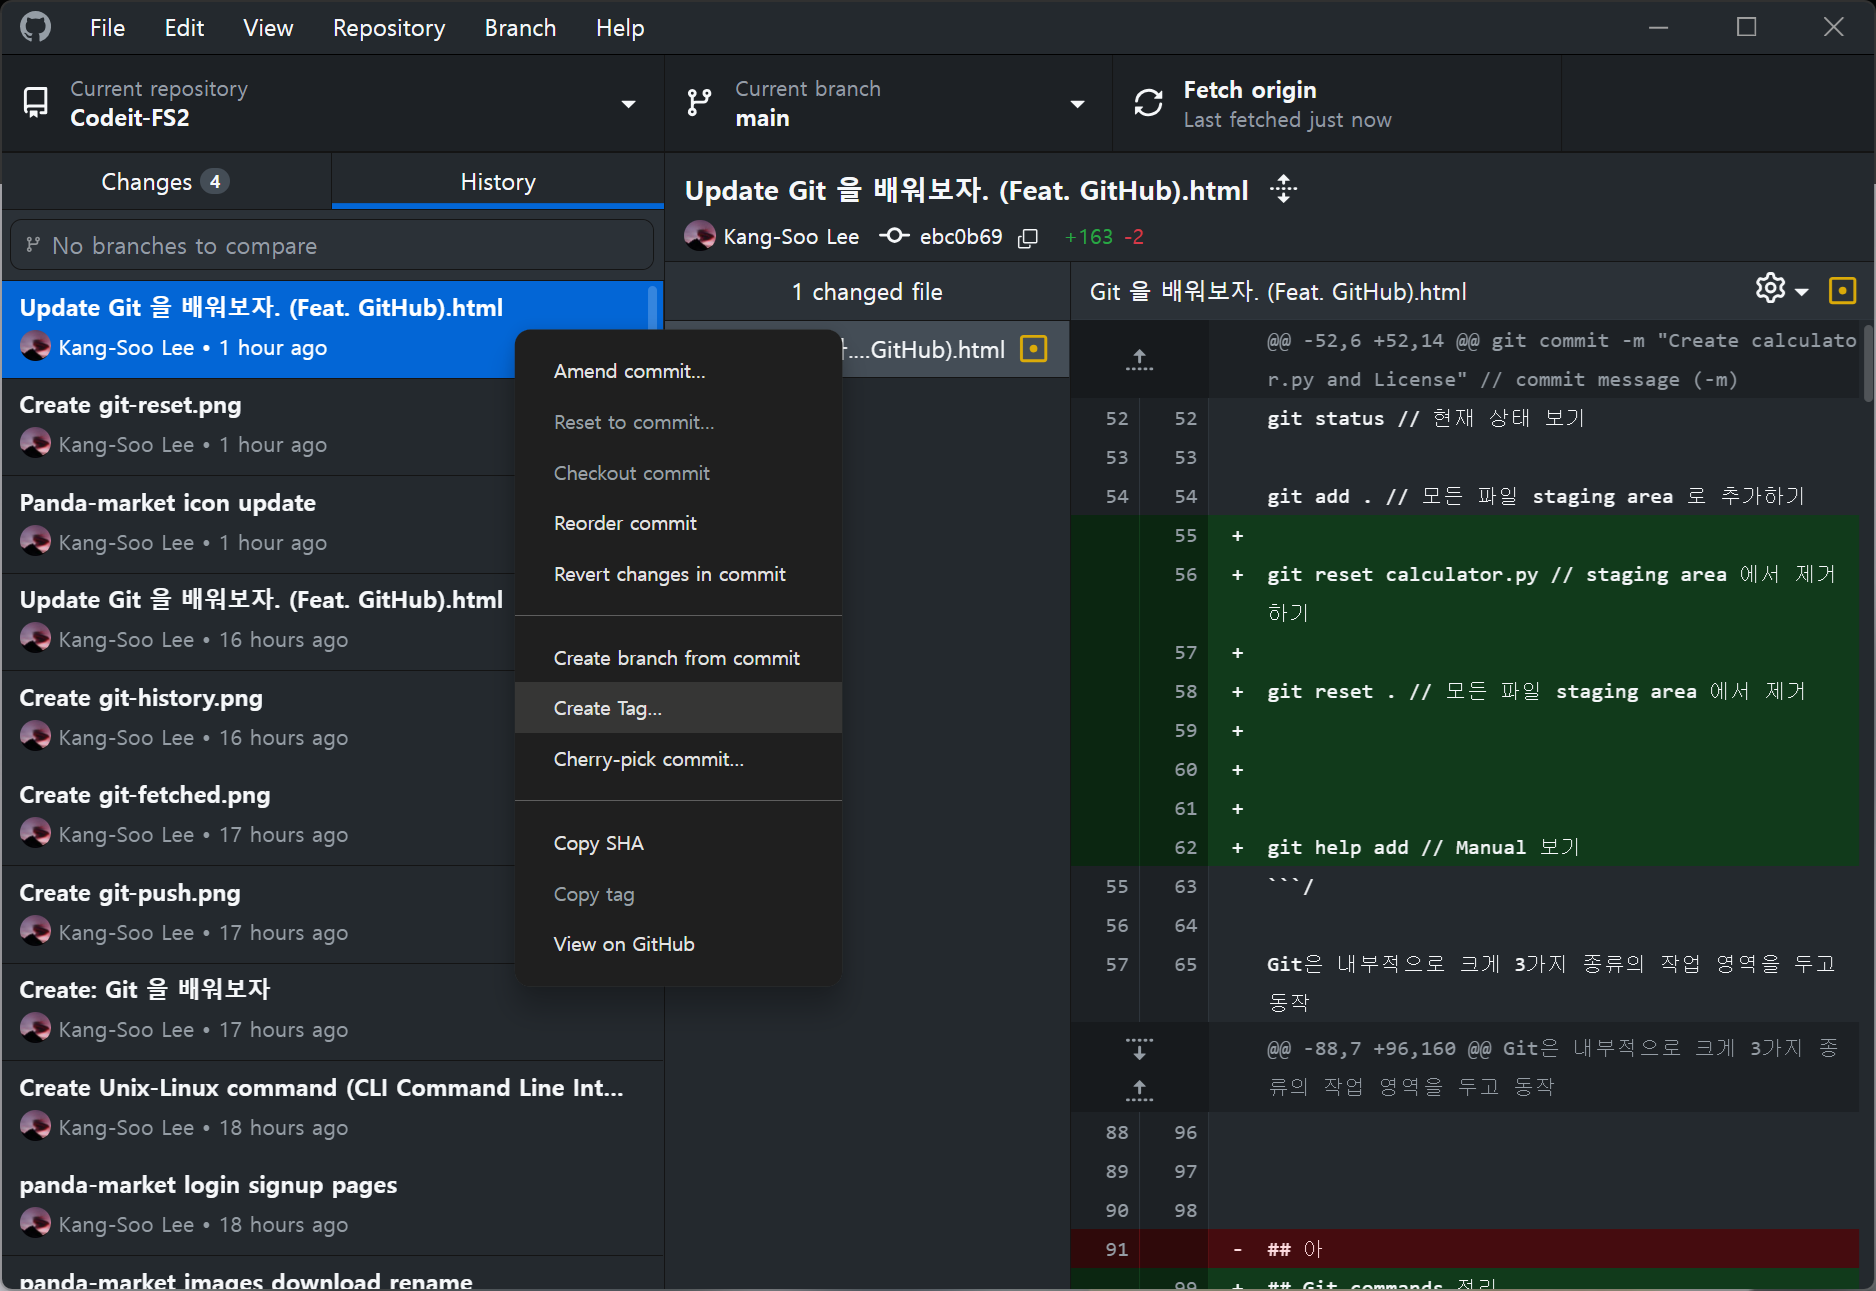Screen dimensions: 1876x1291
Task: Switch to the Changes tab
Action: (x=166, y=182)
